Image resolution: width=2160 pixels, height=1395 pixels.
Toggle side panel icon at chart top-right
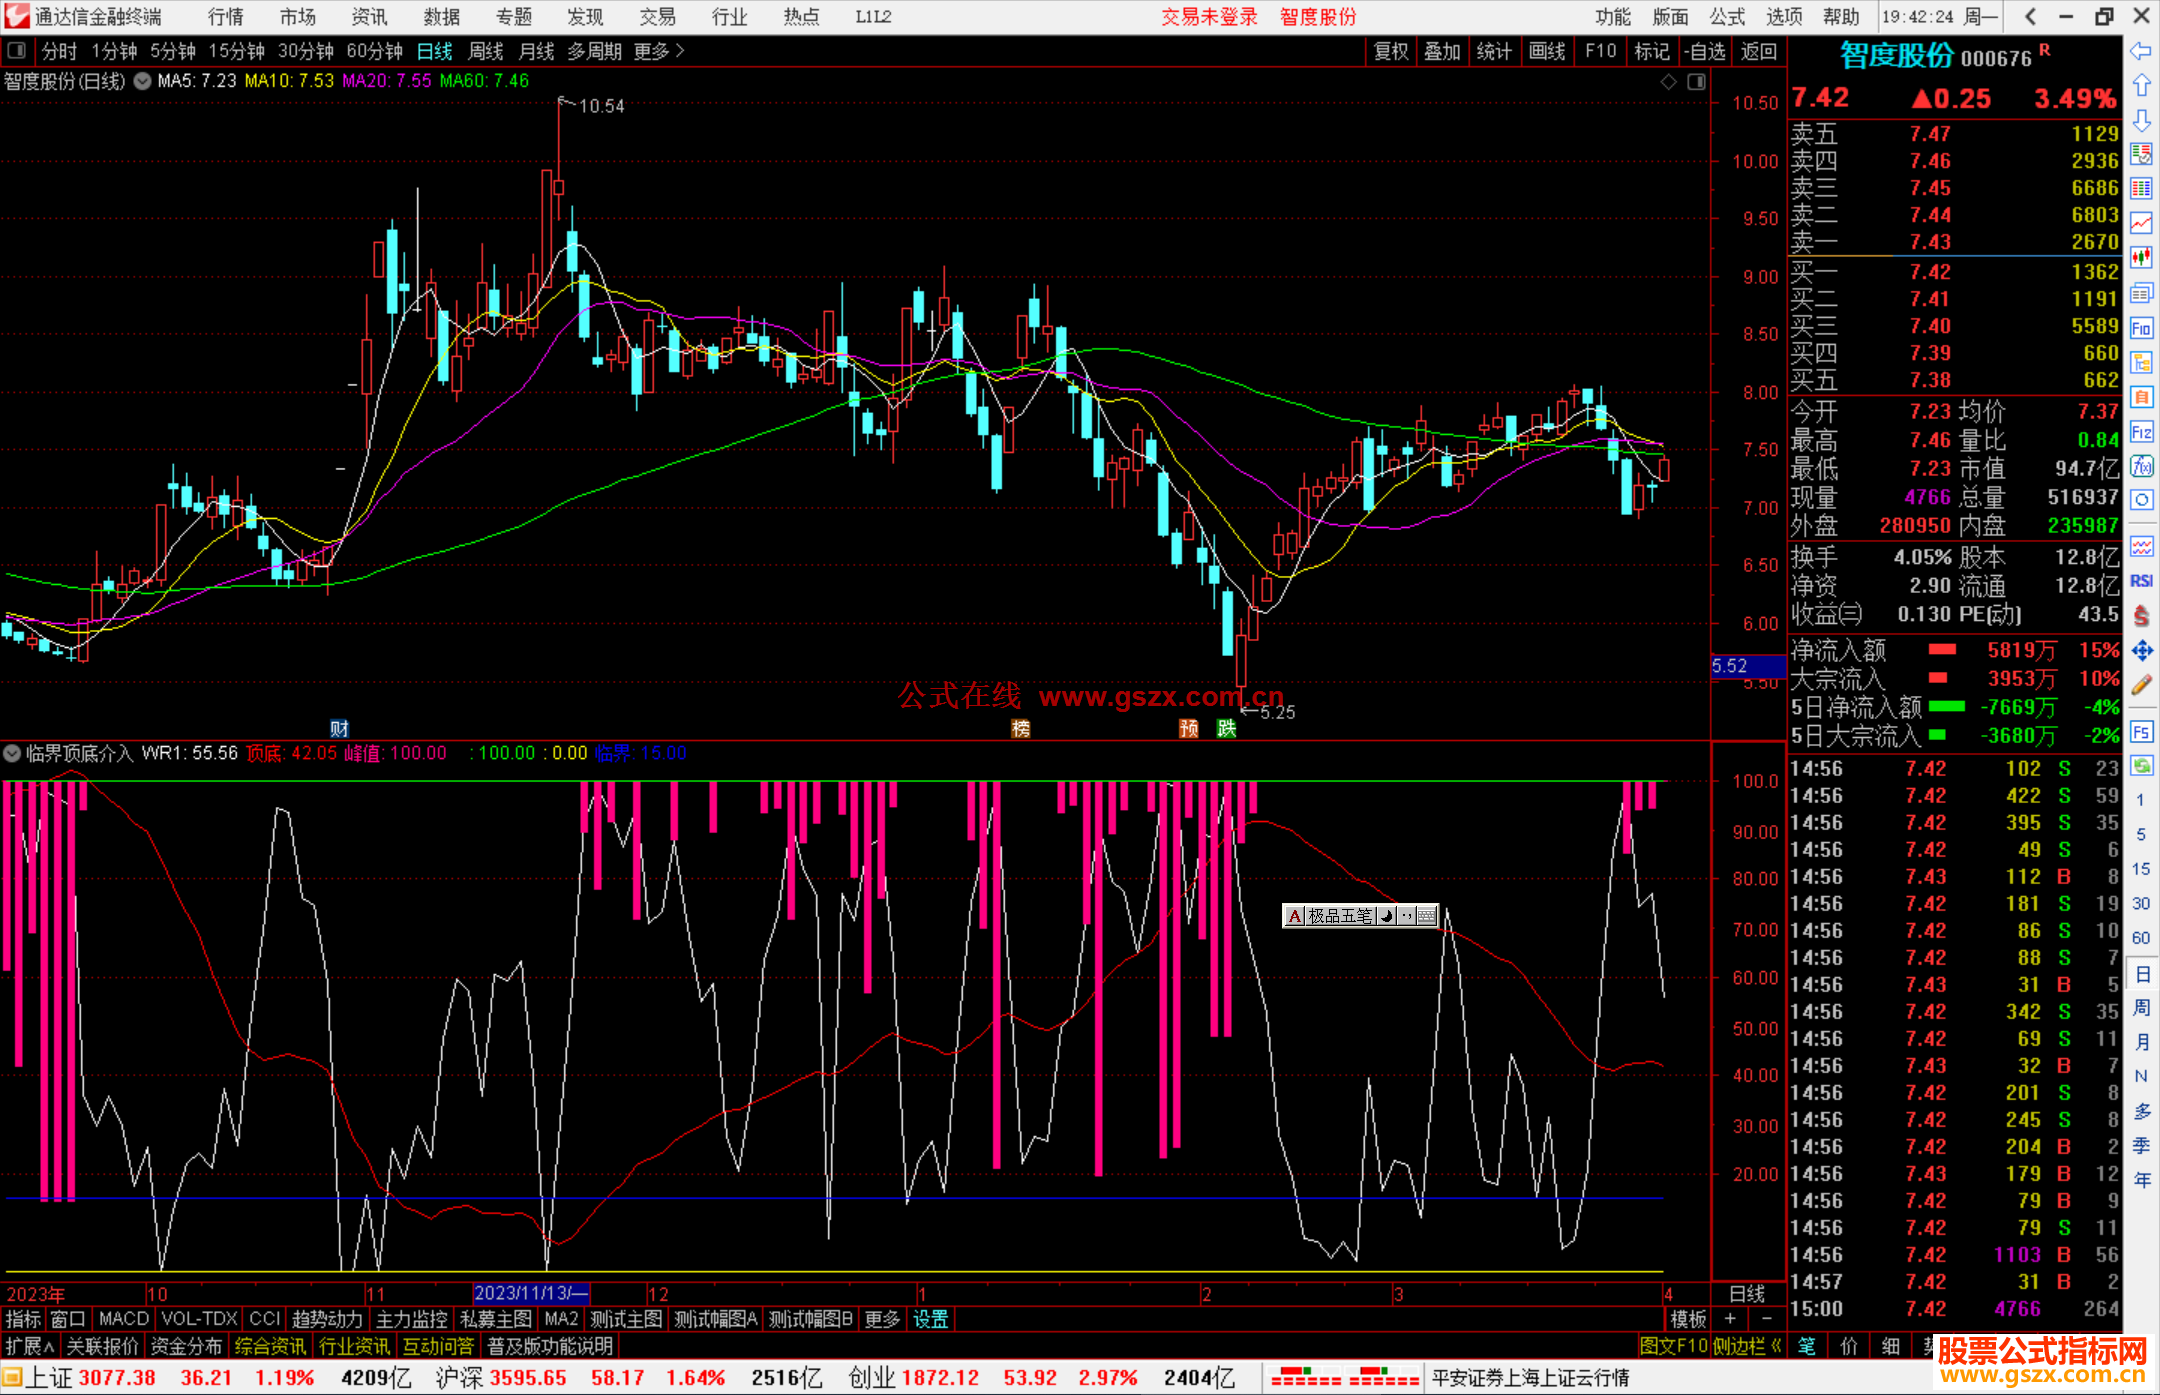tap(1696, 82)
